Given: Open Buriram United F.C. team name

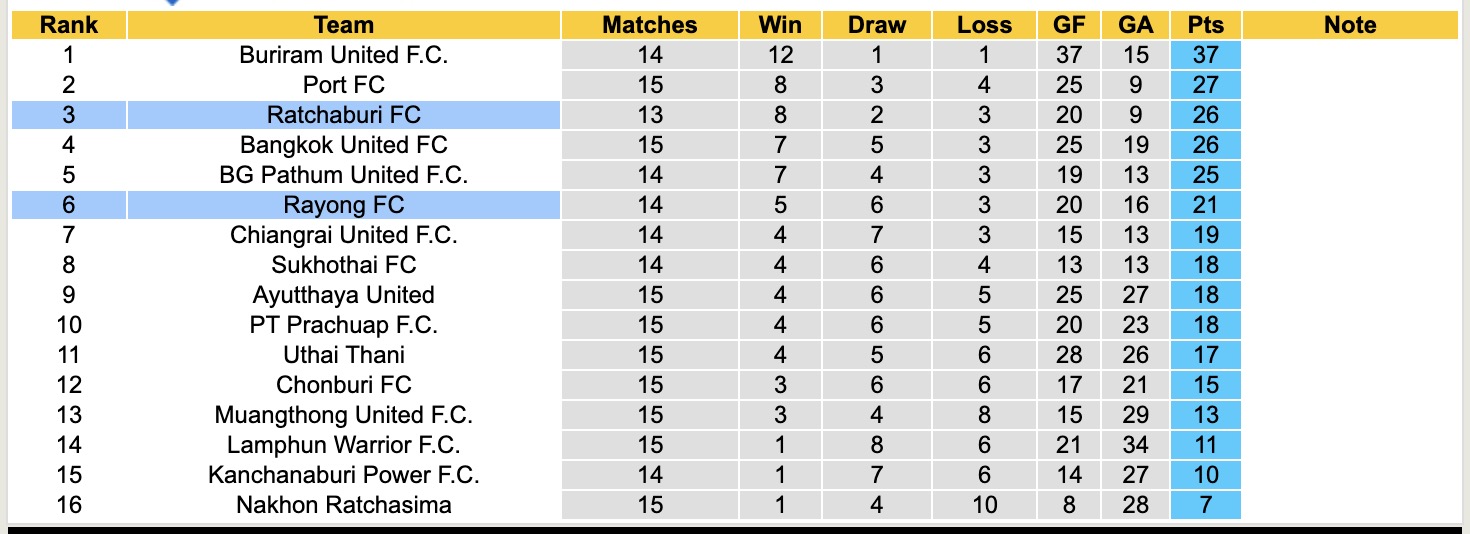Looking at the screenshot, I should click(343, 55).
